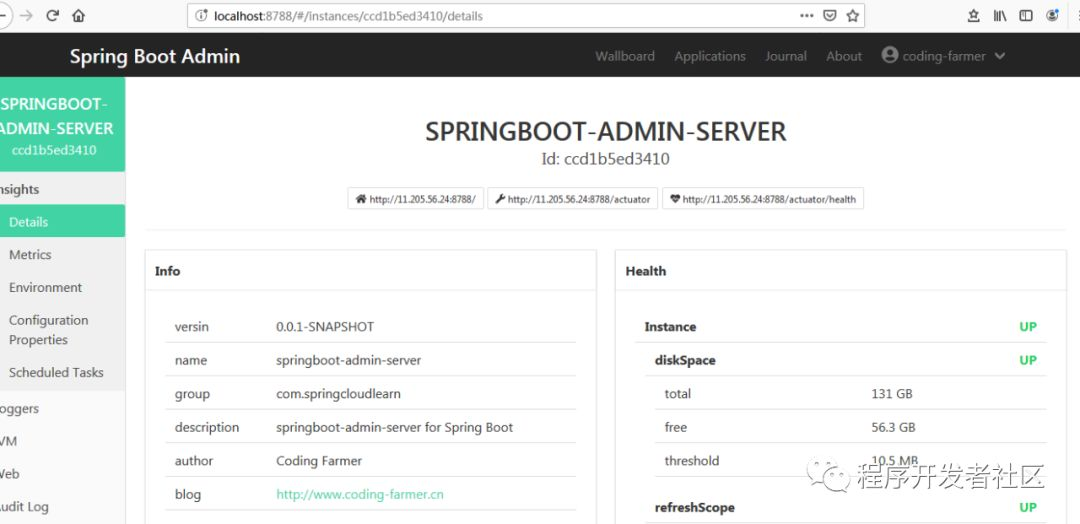Click the diskSpace health row label

[685, 360]
